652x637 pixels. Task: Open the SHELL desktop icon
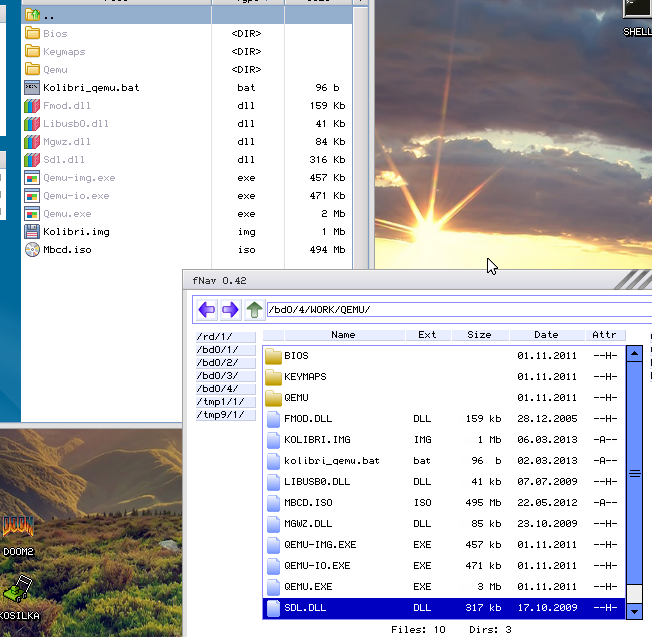[636, 8]
